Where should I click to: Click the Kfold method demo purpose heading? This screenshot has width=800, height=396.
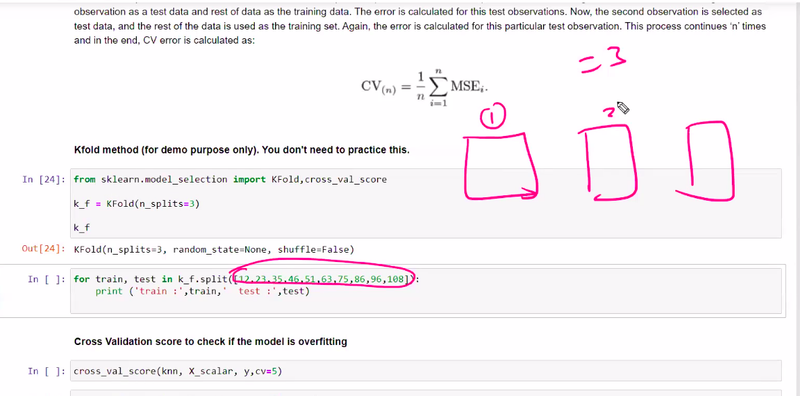coord(242,151)
